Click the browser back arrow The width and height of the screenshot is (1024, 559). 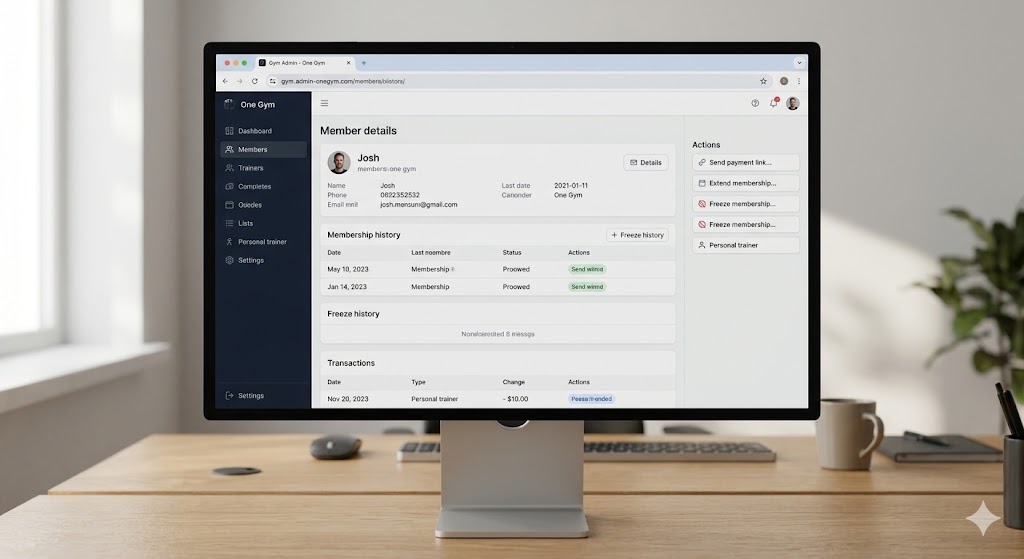coord(225,81)
